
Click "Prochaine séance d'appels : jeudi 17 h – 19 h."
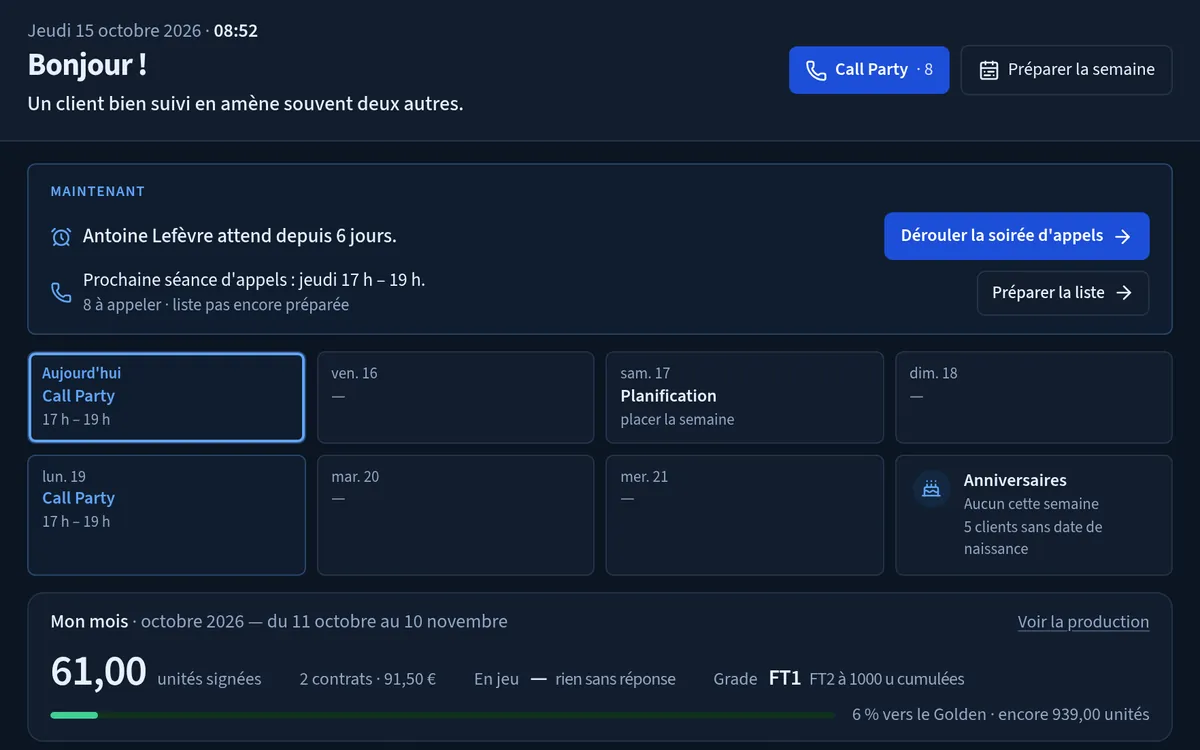click(x=254, y=280)
